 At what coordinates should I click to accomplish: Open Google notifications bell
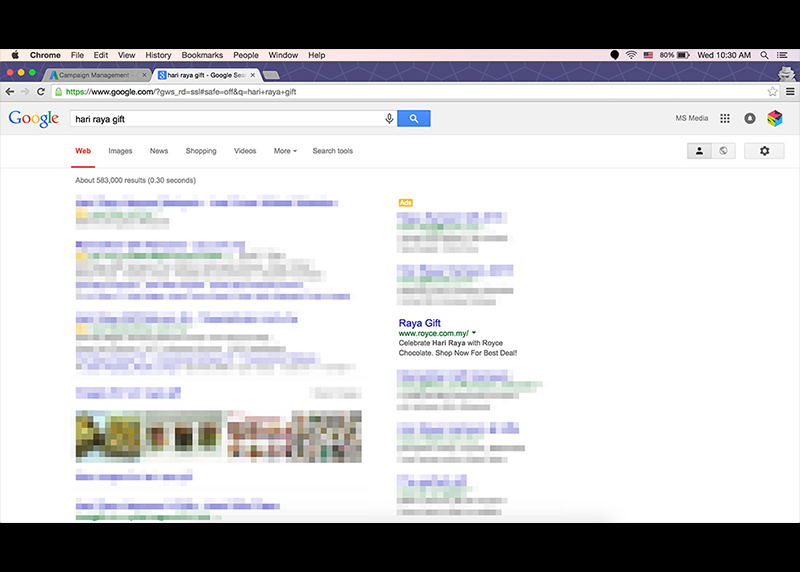tap(750, 118)
